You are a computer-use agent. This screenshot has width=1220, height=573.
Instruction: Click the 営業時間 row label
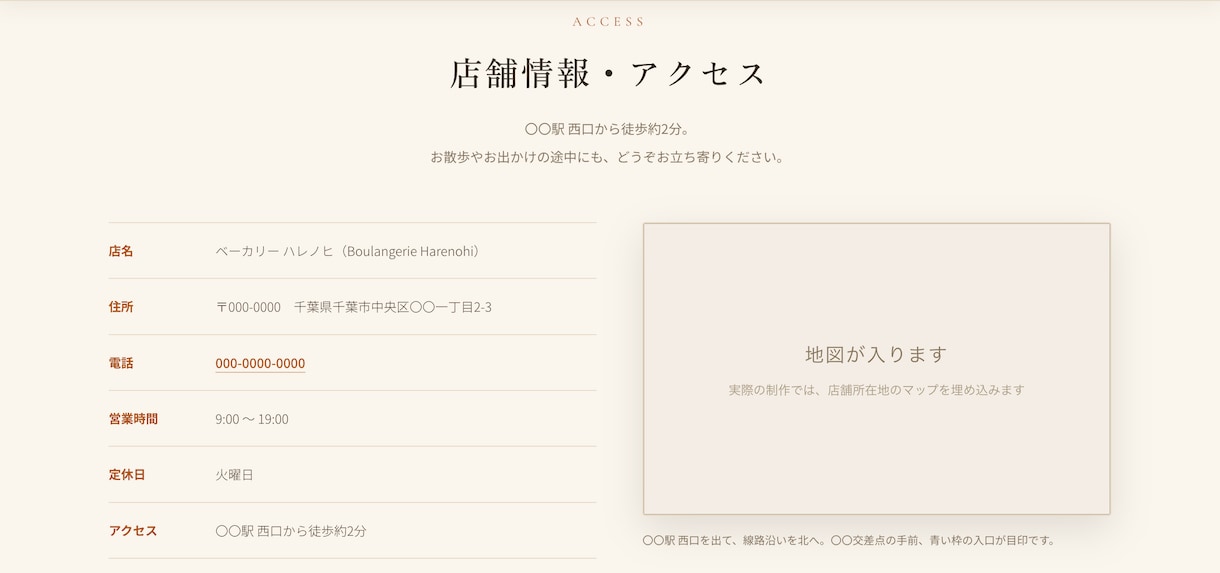click(x=133, y=419)
